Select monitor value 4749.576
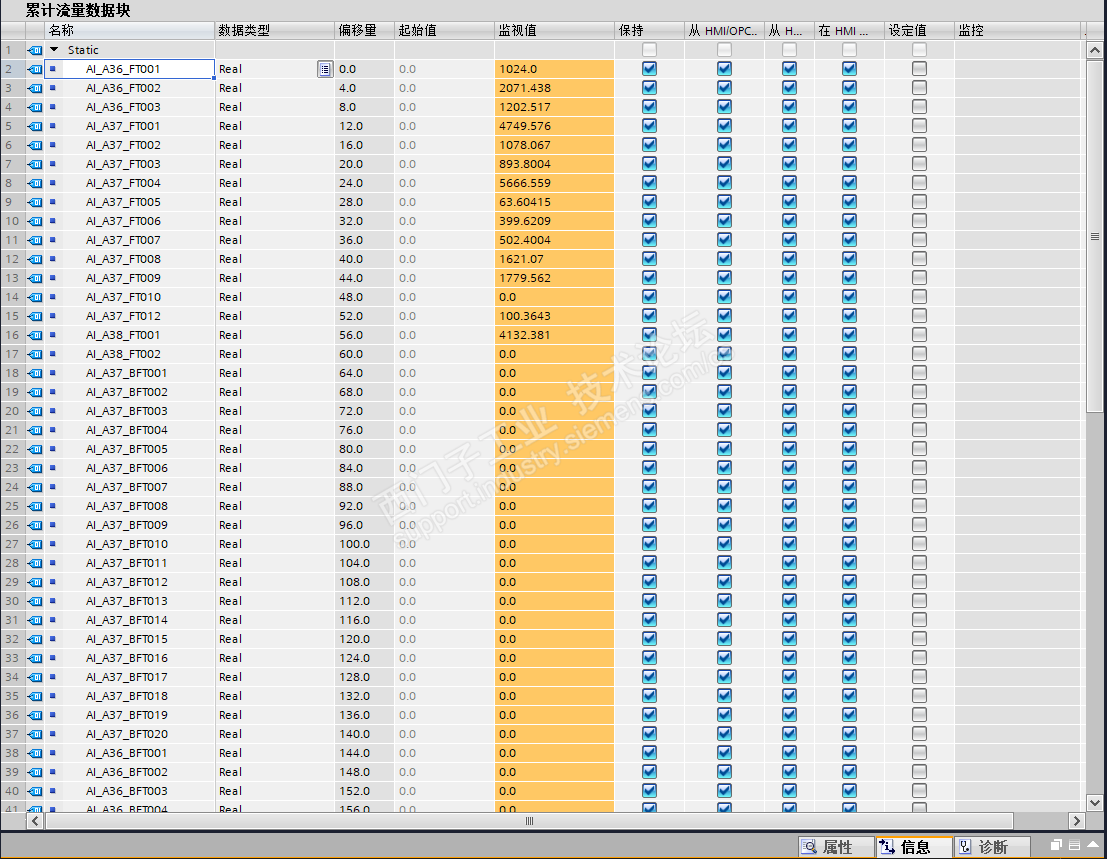1107x859 pixels. pos(555,126)
